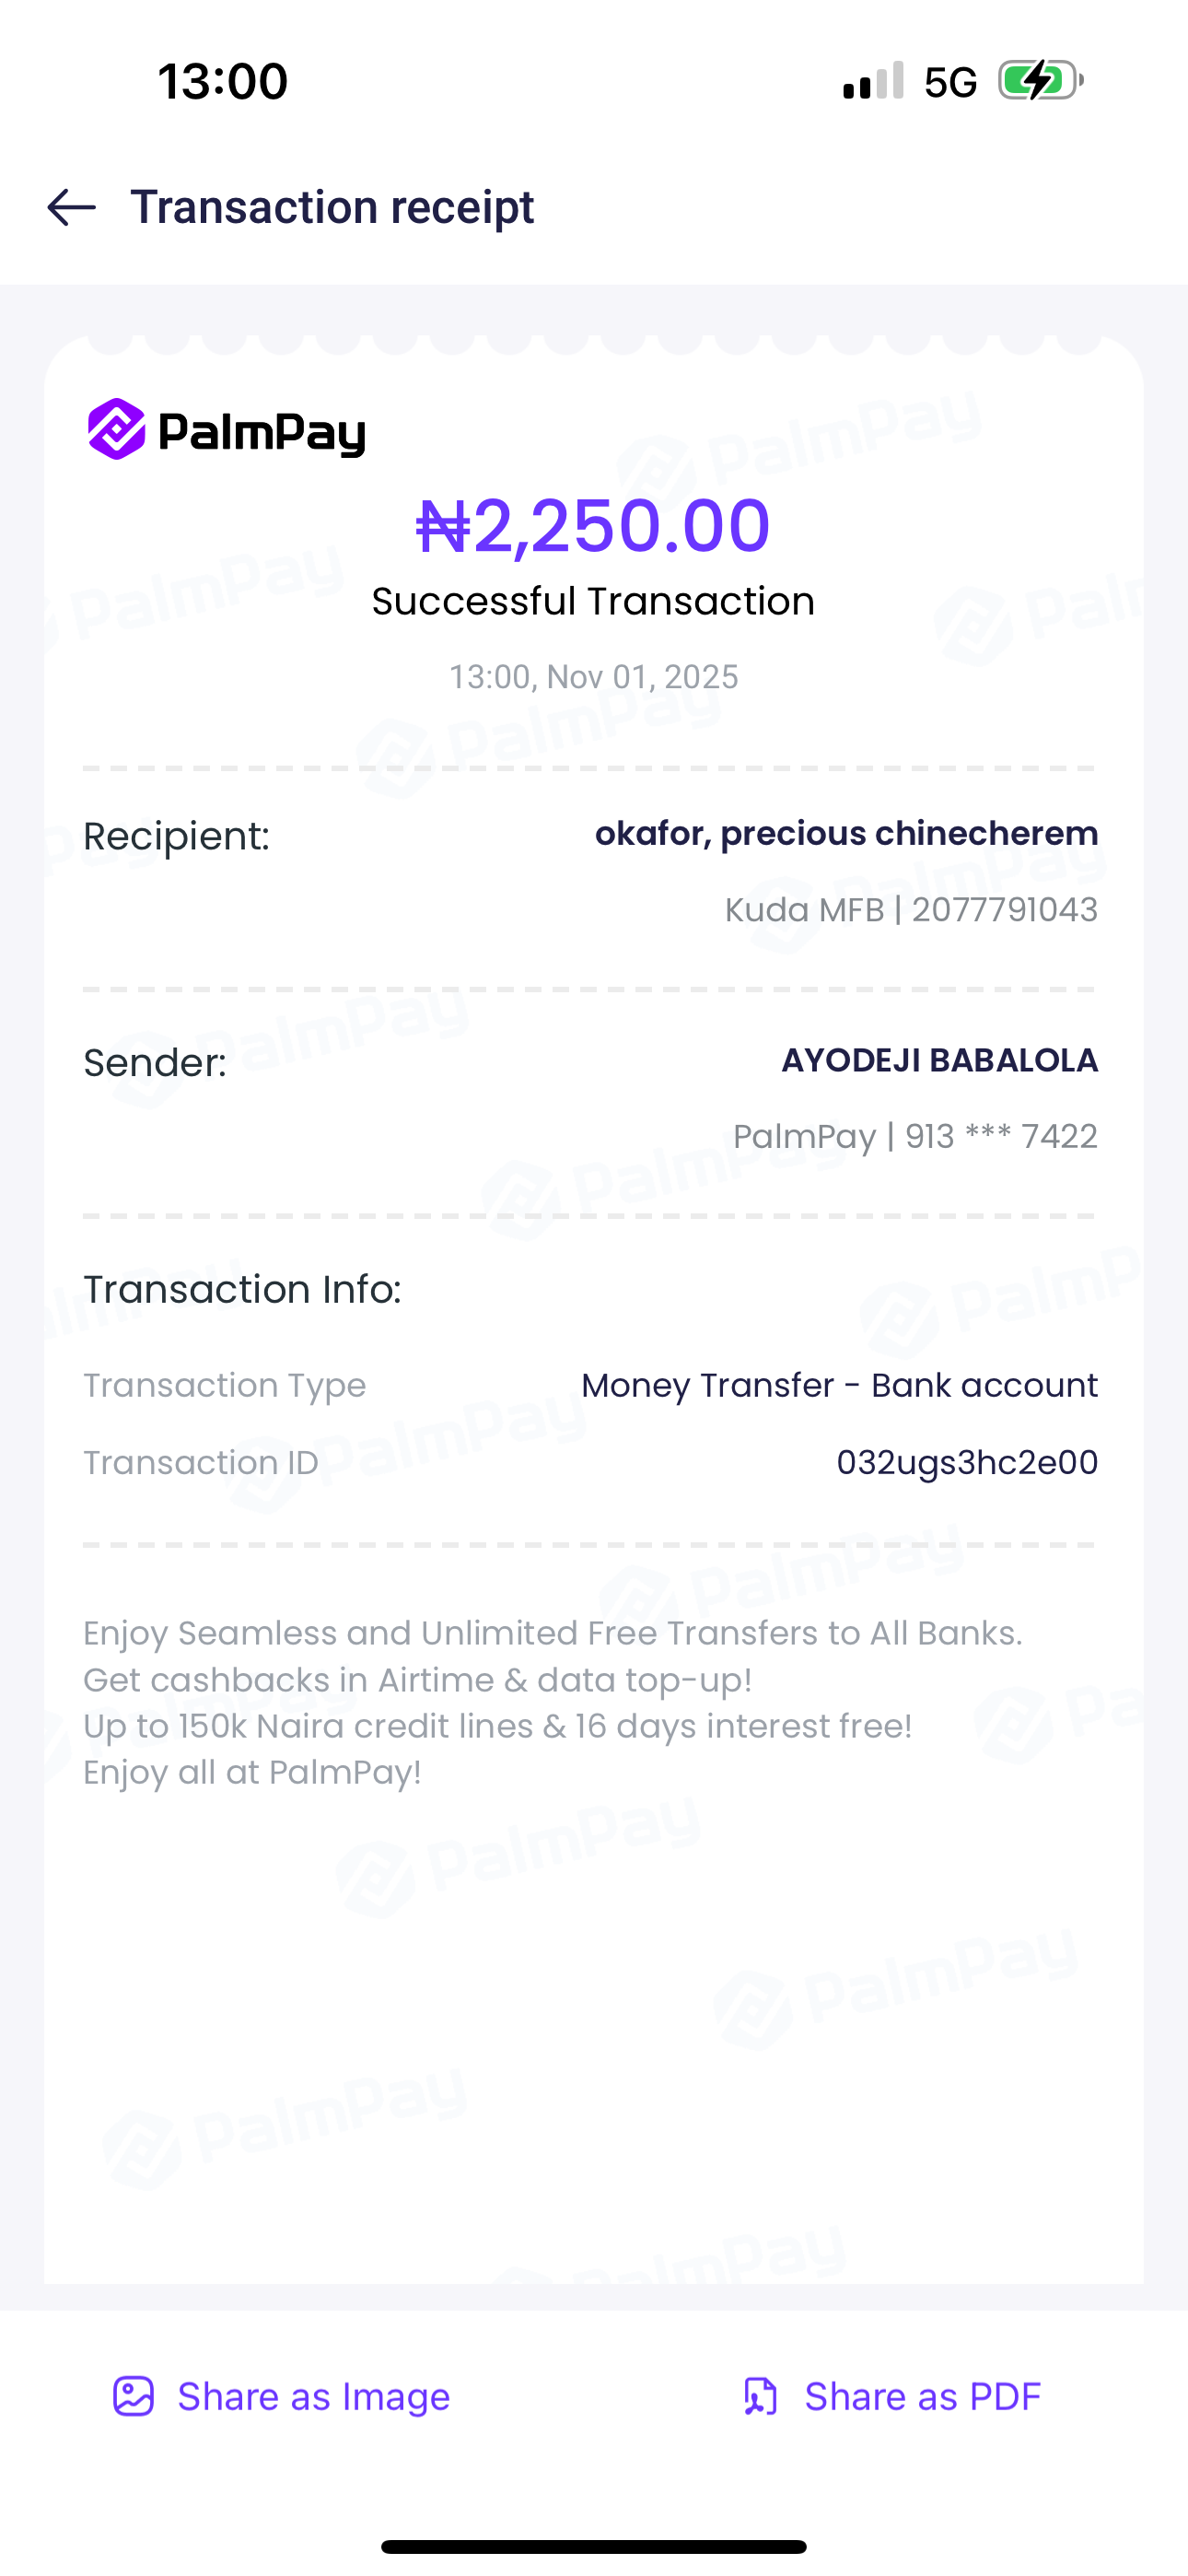The image size is (1188, 2576).
Task: Tap the PalmPay logo icon
Action: tap(117, 430)
